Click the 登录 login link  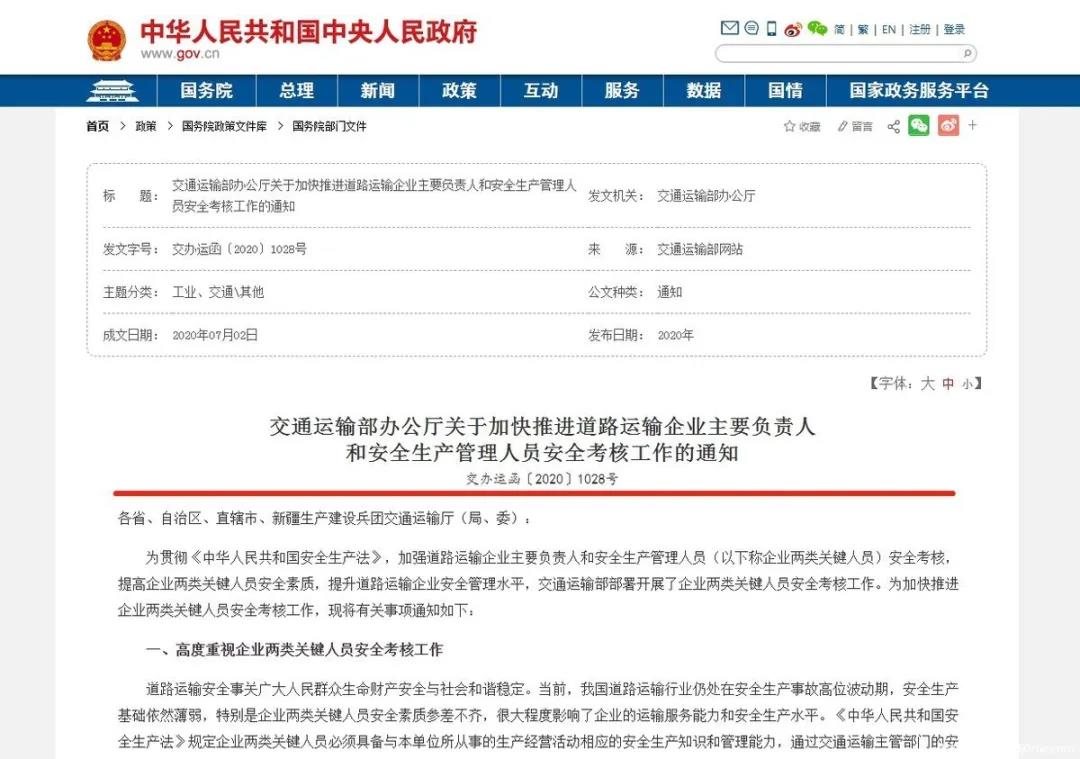coord(954,30)
